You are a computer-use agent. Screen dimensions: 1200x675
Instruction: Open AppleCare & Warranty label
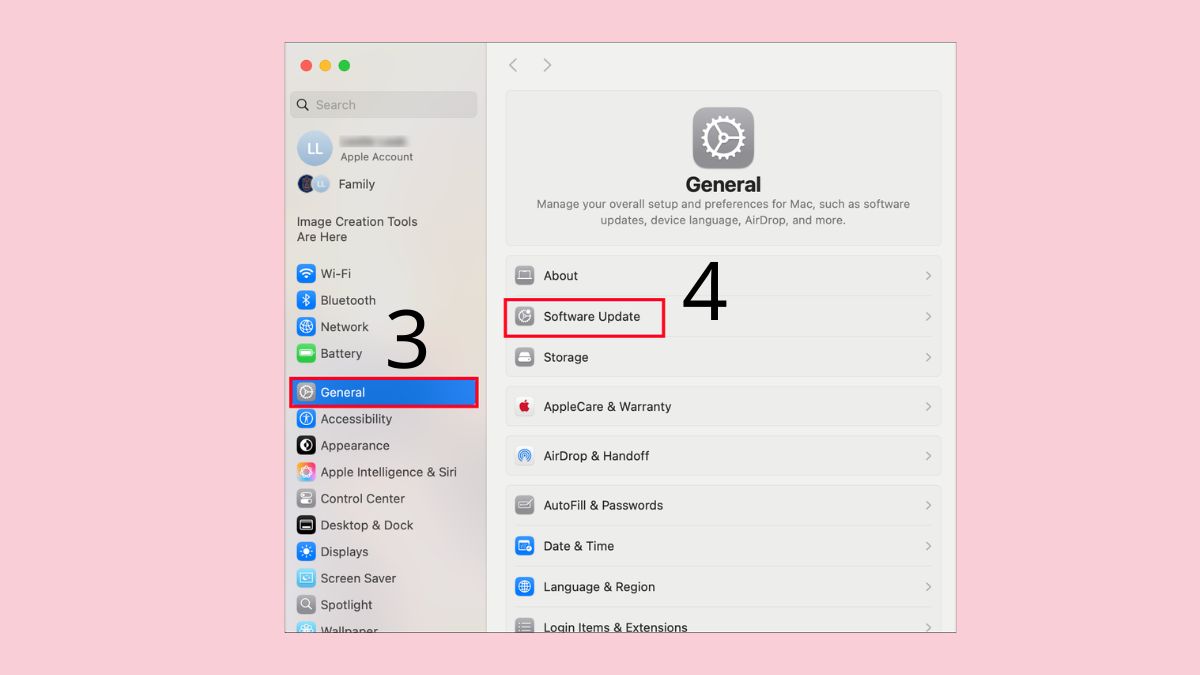(607, 406)
